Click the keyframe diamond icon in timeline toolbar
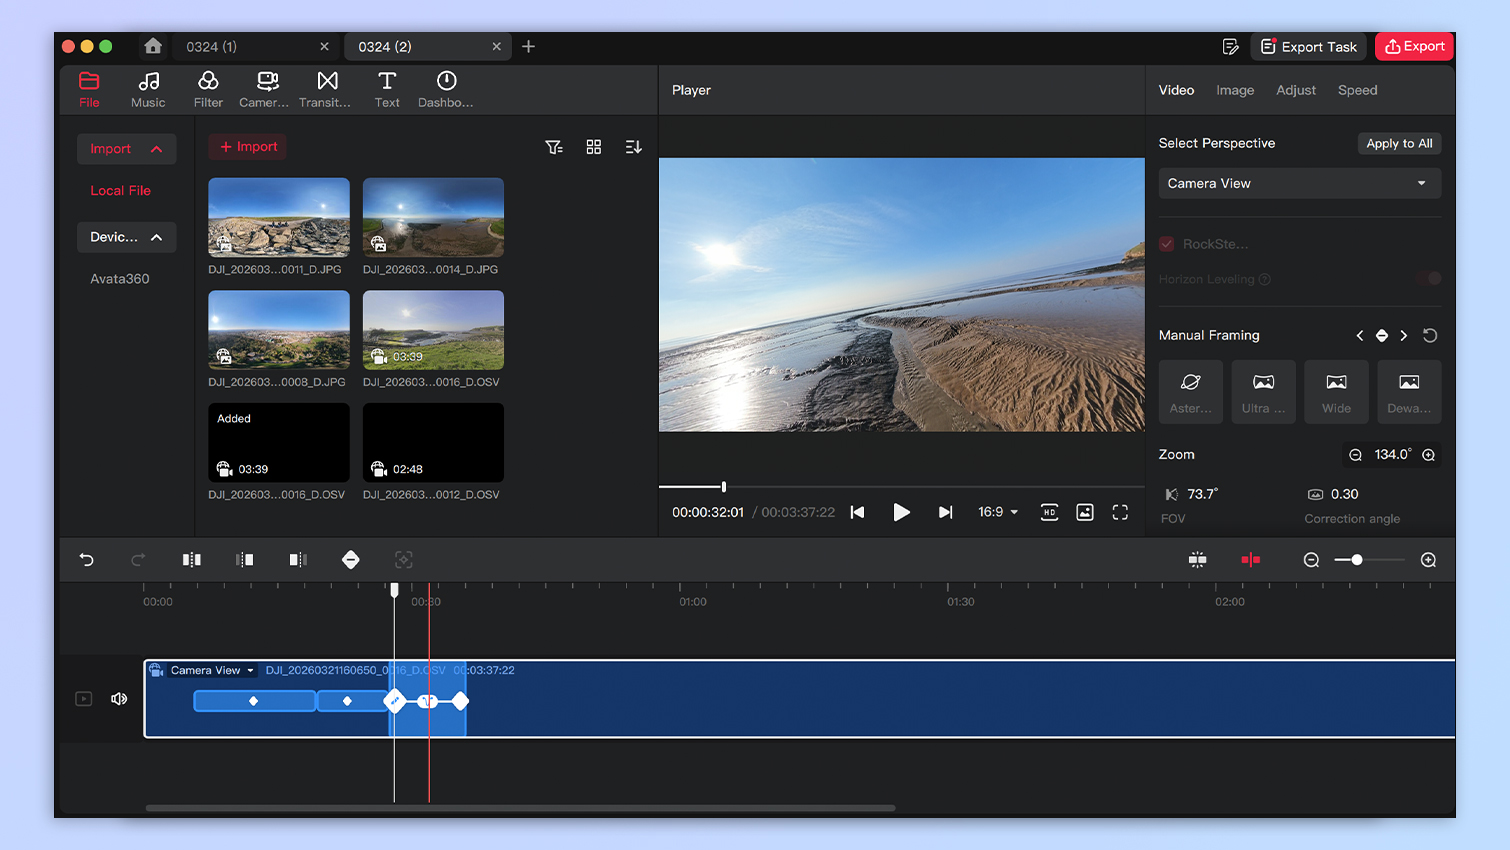This screenshot has width=1510, height=850. pyautogui.click(x=350, y=560)
